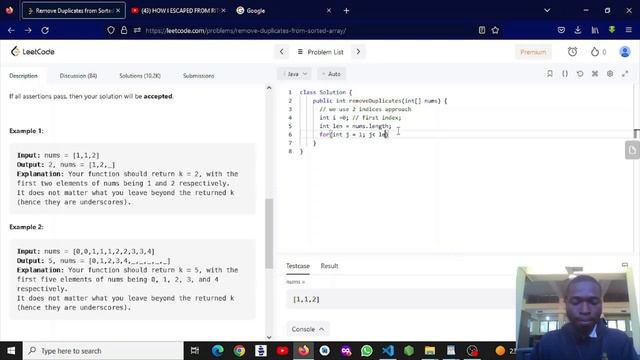
Task: Open Task View on taskbar
Action: coord(195,351)
